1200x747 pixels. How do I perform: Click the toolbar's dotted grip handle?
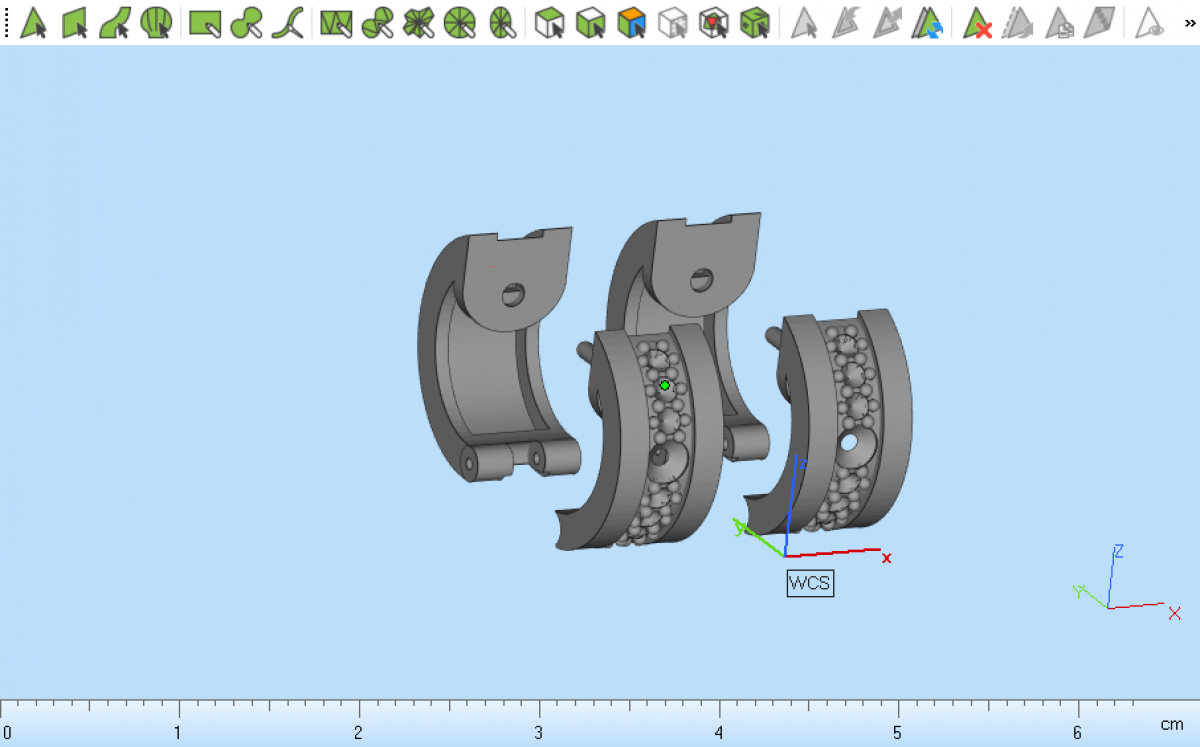[x=7, y=22]
